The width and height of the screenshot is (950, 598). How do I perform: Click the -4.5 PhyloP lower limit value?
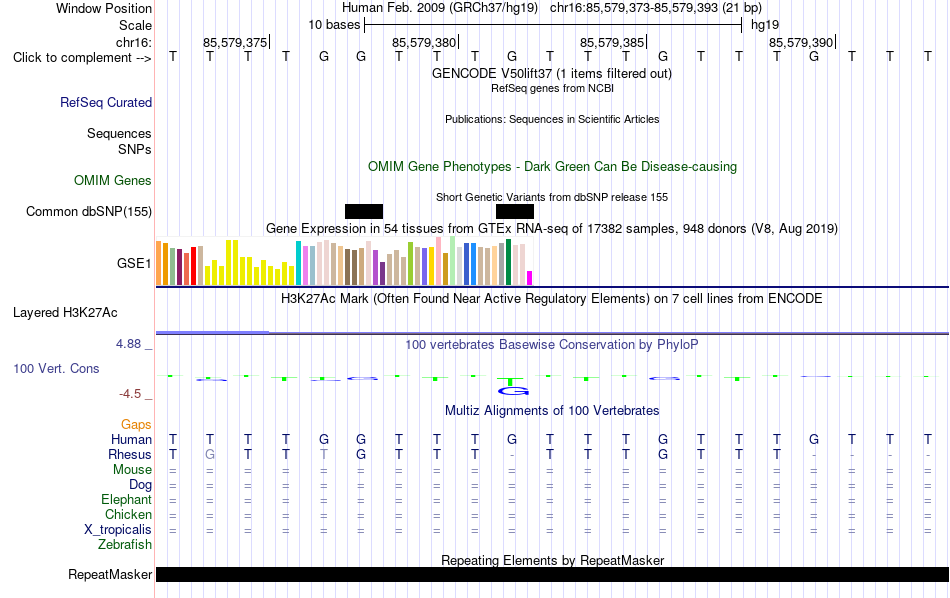point(130,394)
